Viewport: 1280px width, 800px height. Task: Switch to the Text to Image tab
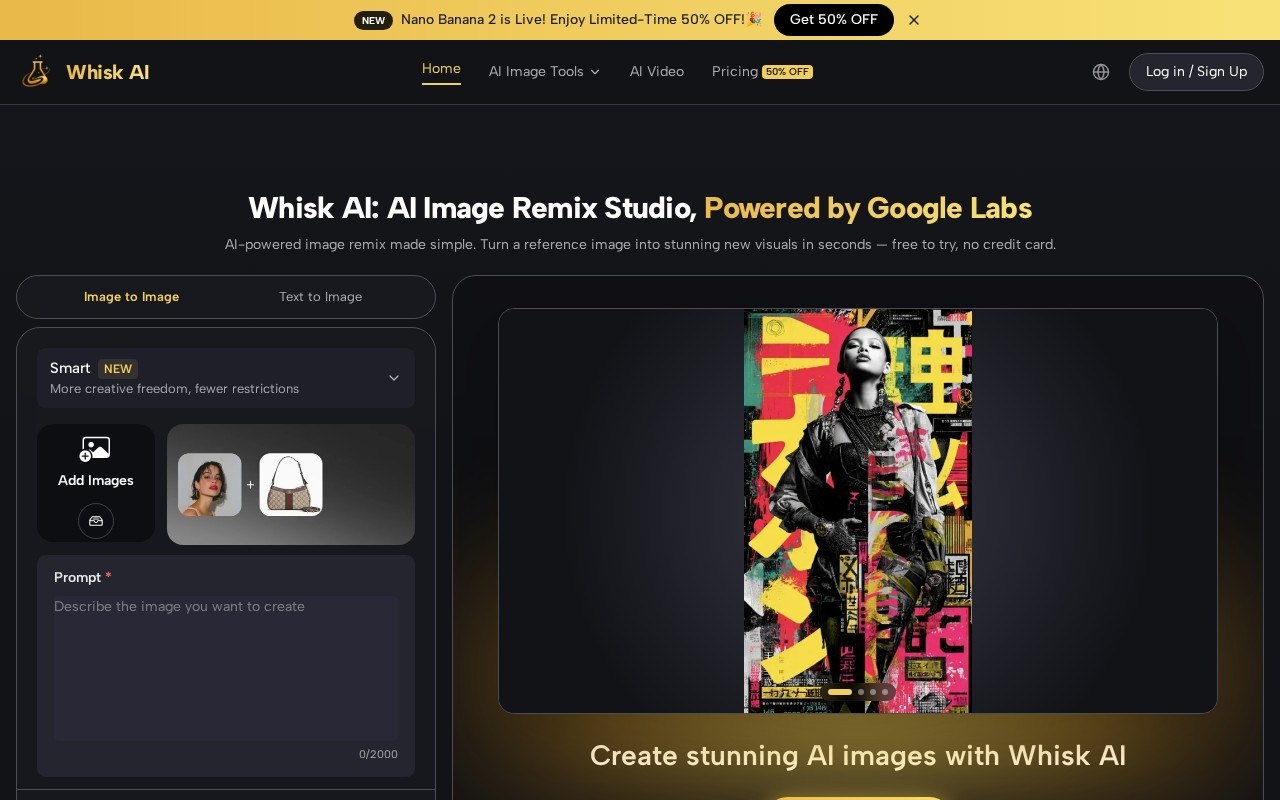[x=321, y=297]
